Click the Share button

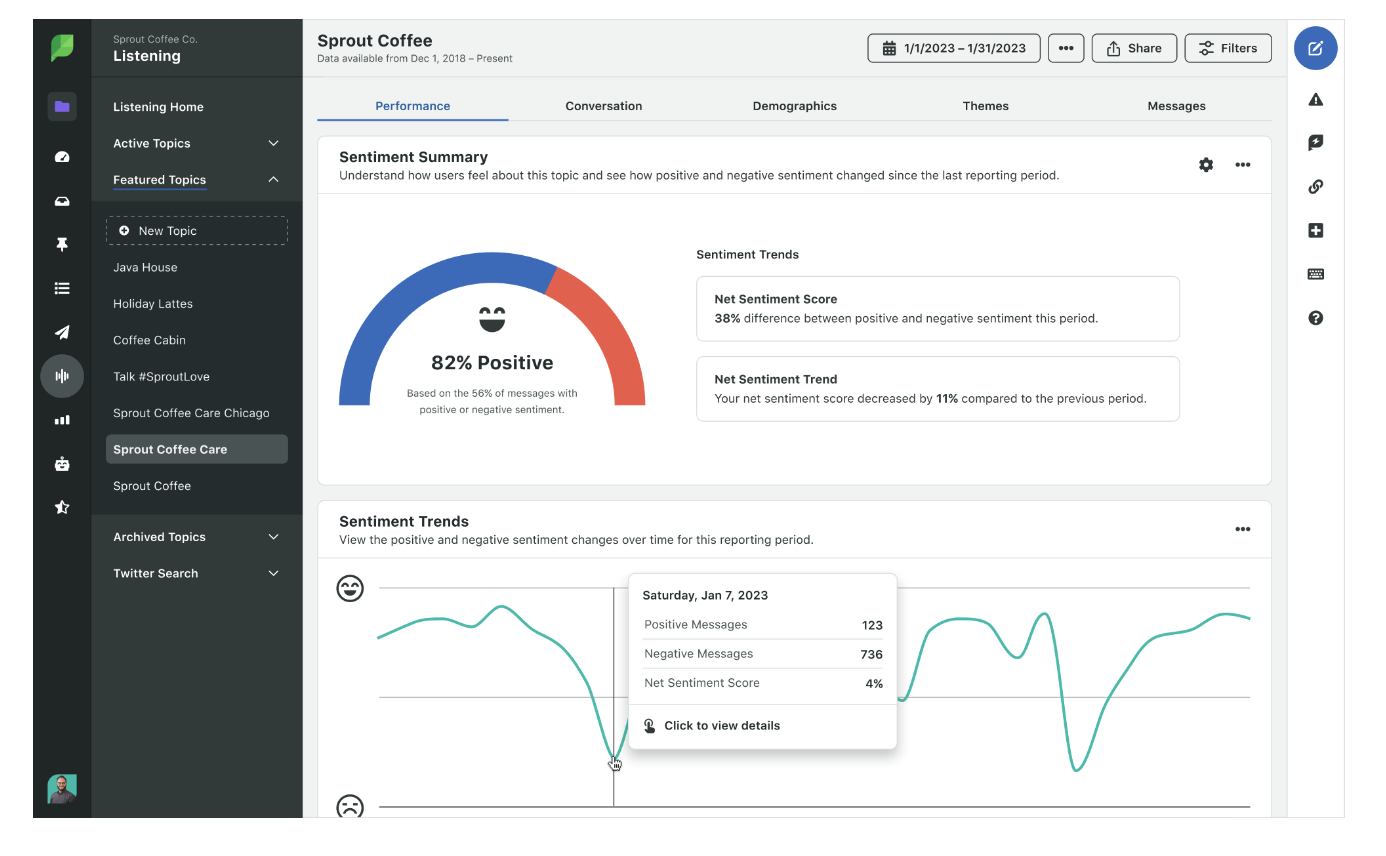[x=1134, y=47]
